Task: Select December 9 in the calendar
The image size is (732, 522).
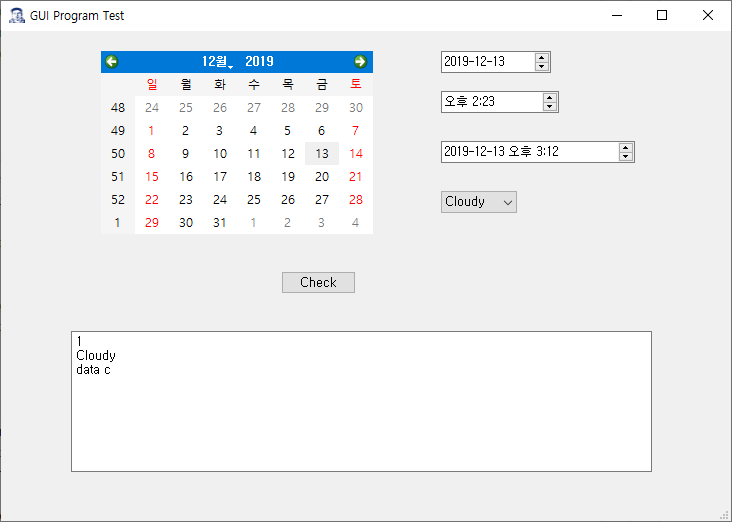Action: [185, 154]
